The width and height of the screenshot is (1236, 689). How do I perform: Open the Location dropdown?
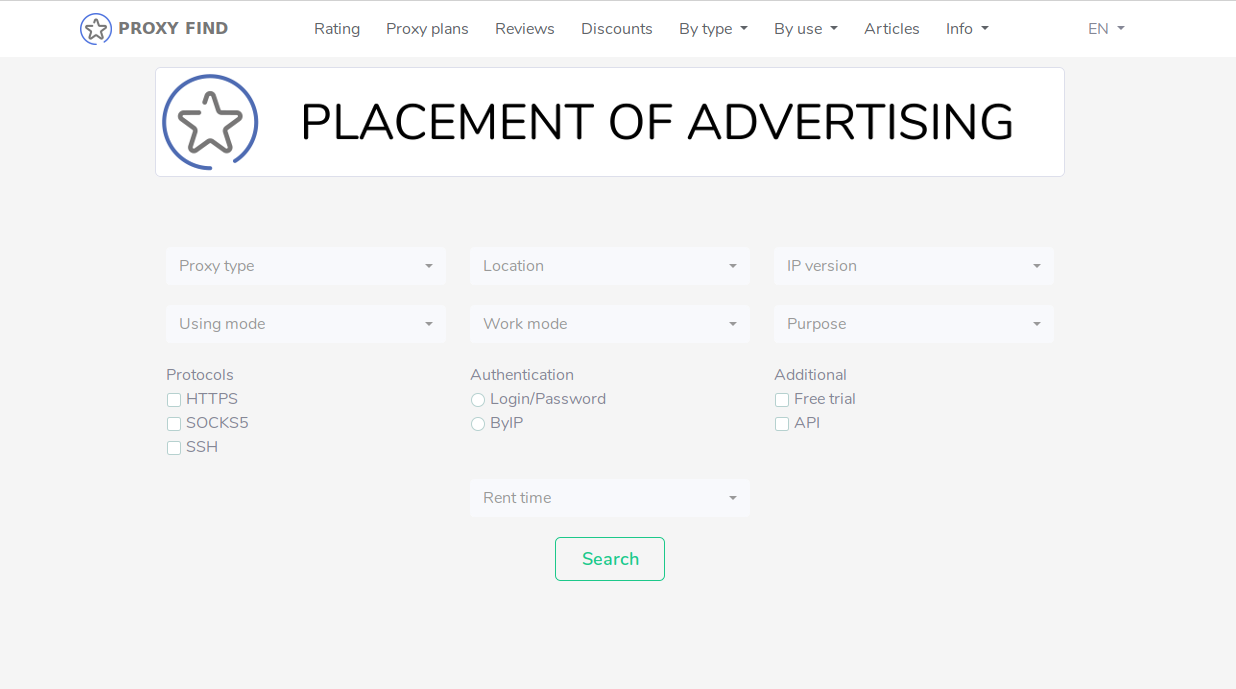pos(609,266)
